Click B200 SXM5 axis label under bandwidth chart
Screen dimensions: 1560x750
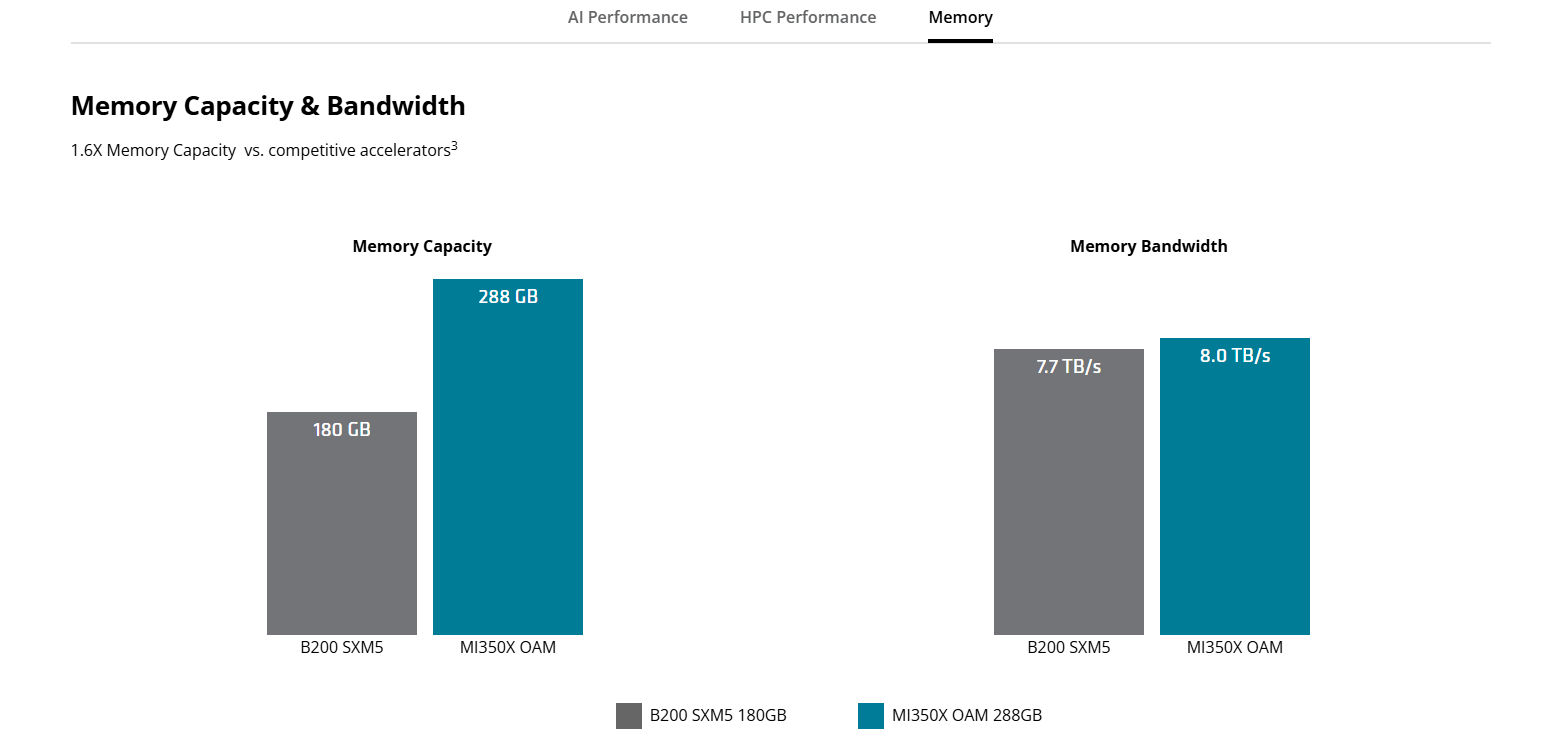tap(1069, 648)
